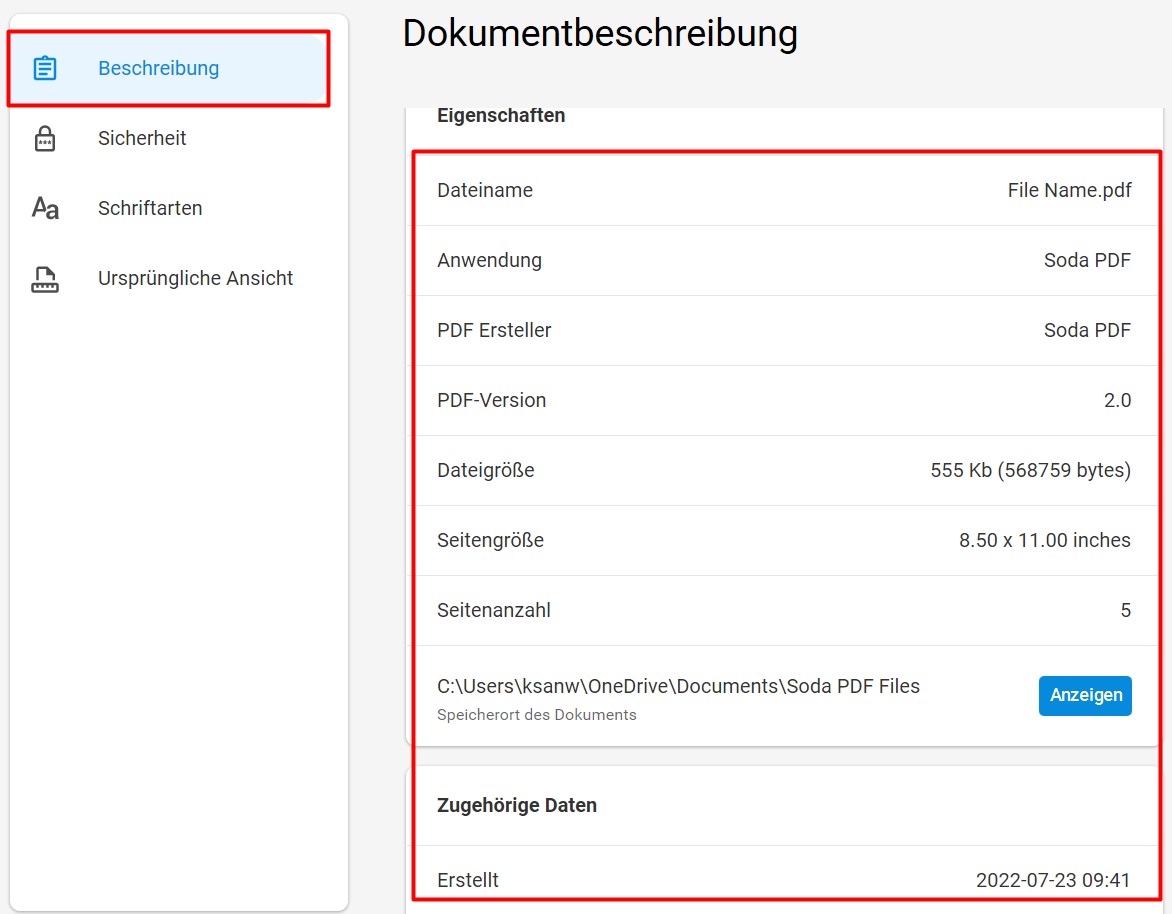
Task: Click the Dateiname label
Action: pos(485,190)
